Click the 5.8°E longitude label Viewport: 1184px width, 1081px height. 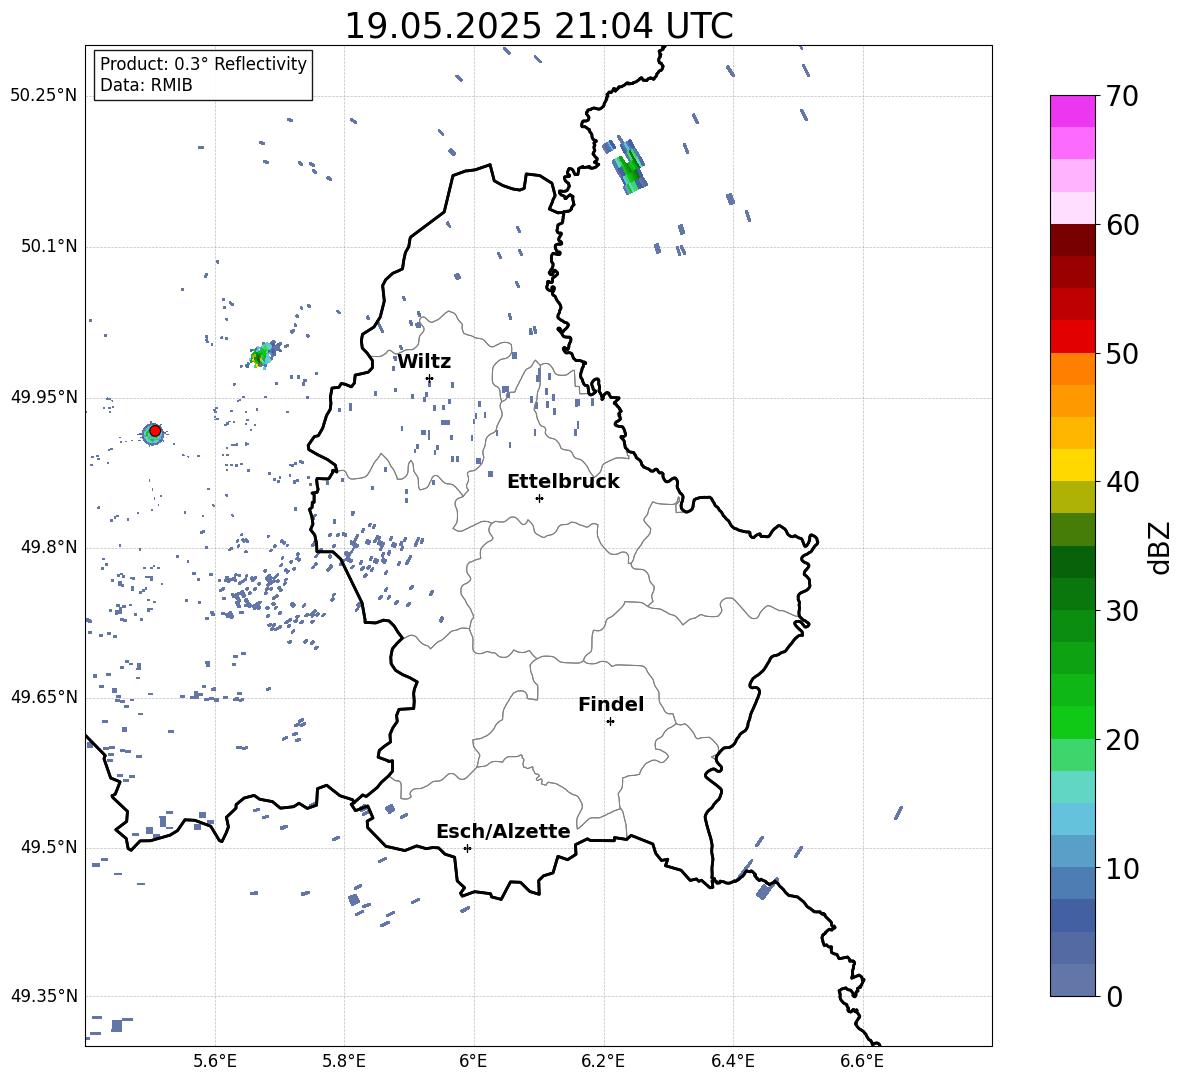tap(344, 1061)
